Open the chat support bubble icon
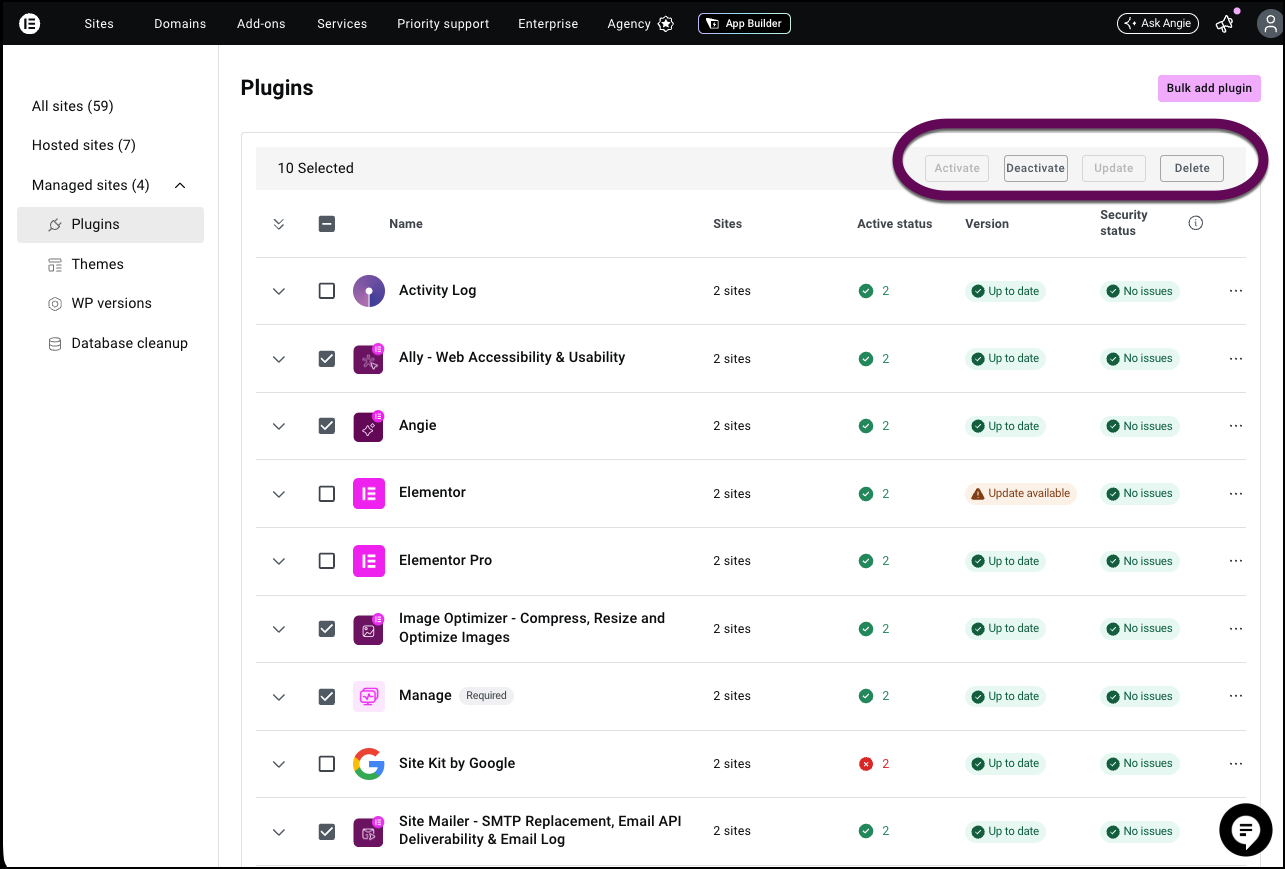The height and width of the screenshot is (869, 1285). pyautogui.click(x=1245, y=829)
